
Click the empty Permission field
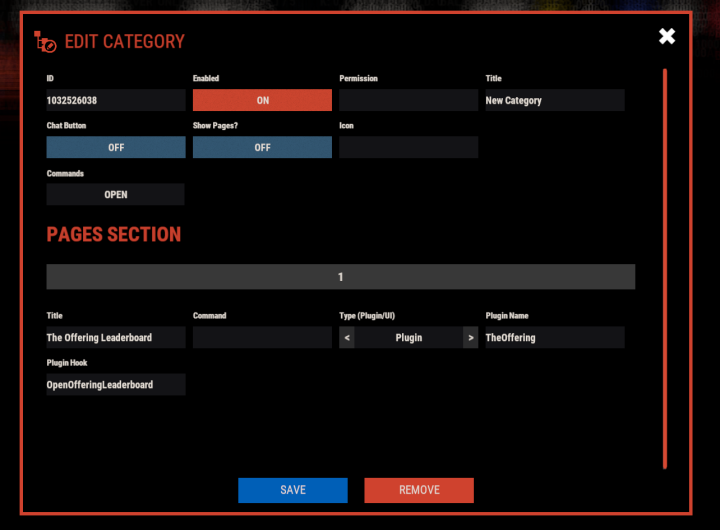tap(408, 100)
